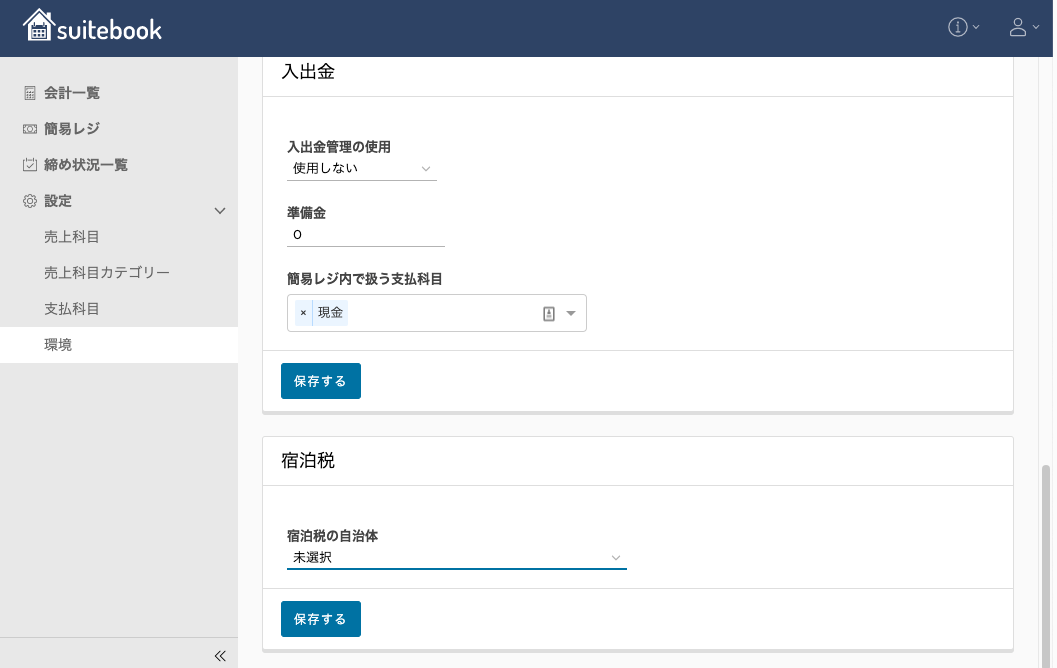Viewport: 1057px width, 668px height.
Task: Collapse the 設定 menu chevron
Action: tap(220, 211)
